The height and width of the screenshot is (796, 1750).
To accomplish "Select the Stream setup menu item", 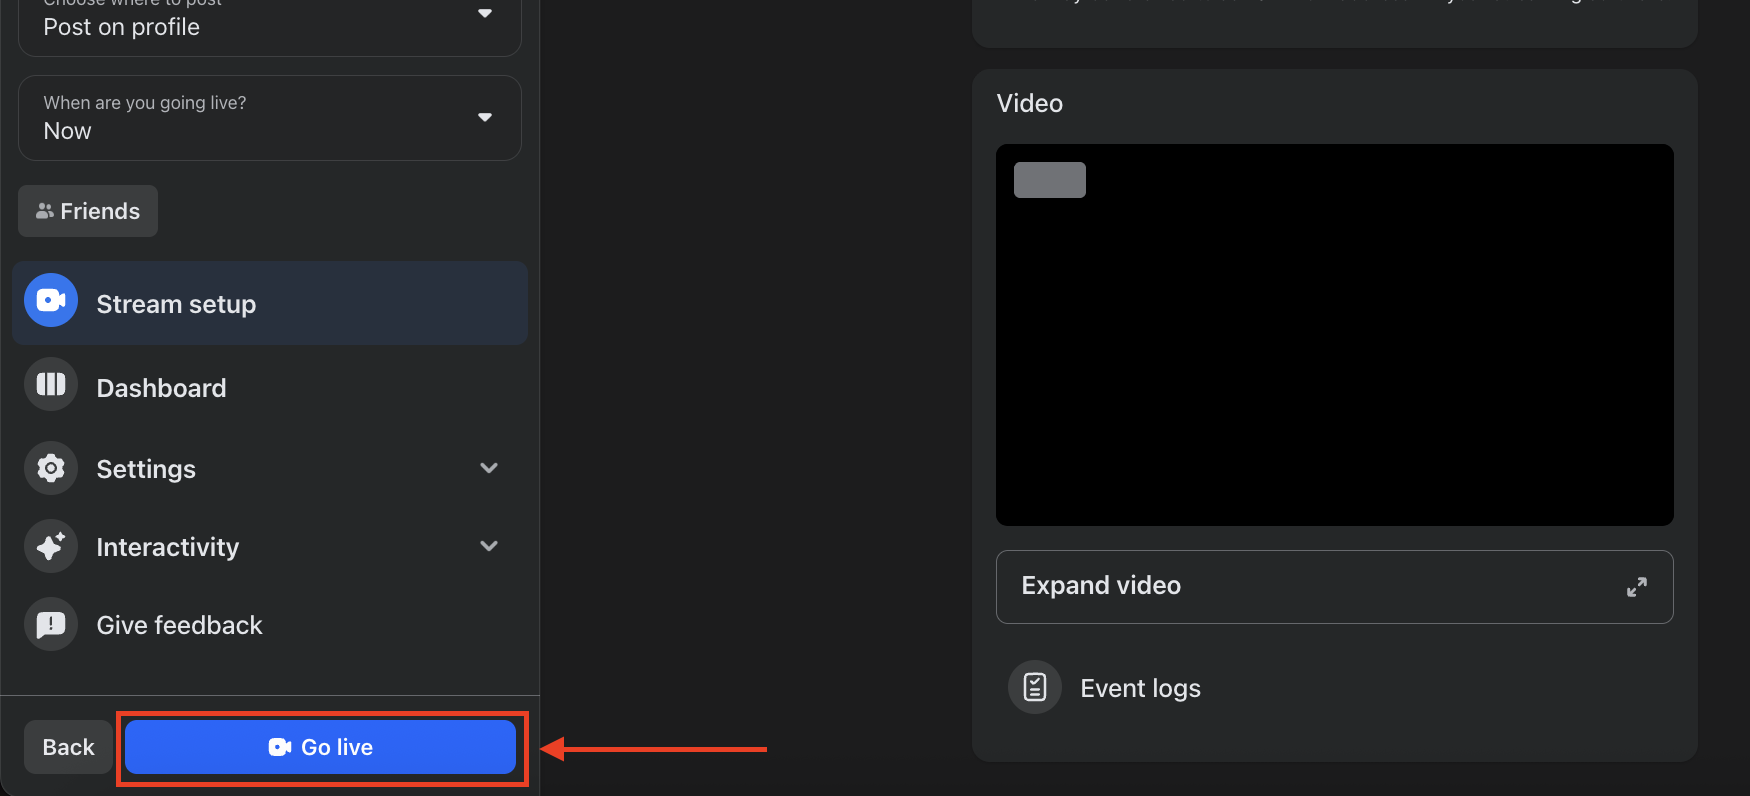I will [176, 304].
